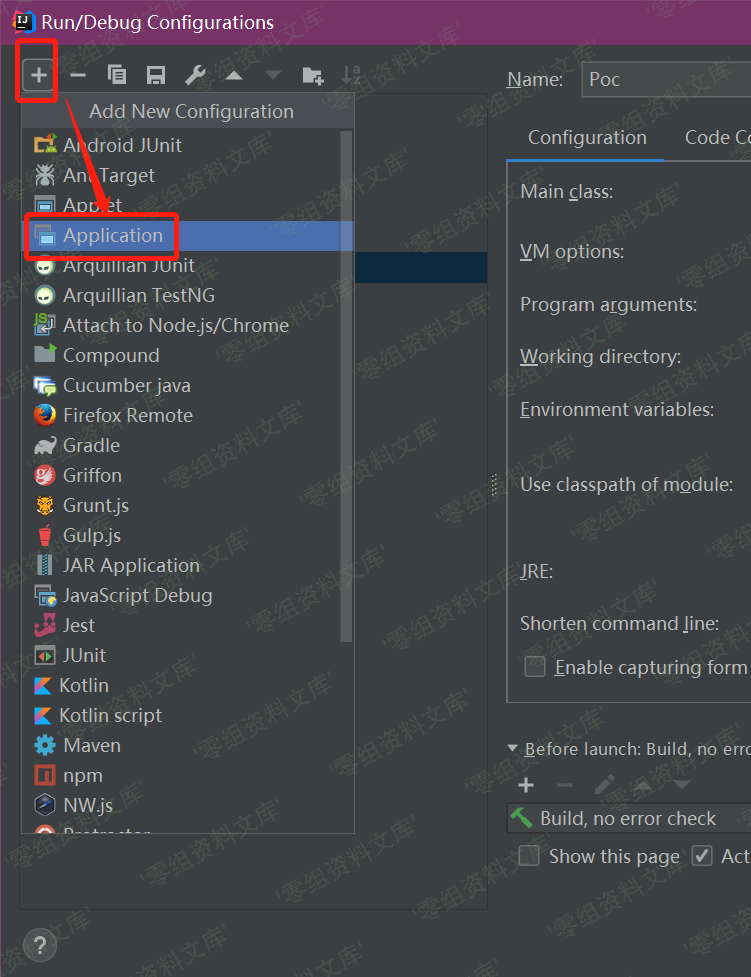Click the new folder toolbar icon
This screenshot has width=751, height=977.
(313, 75)
